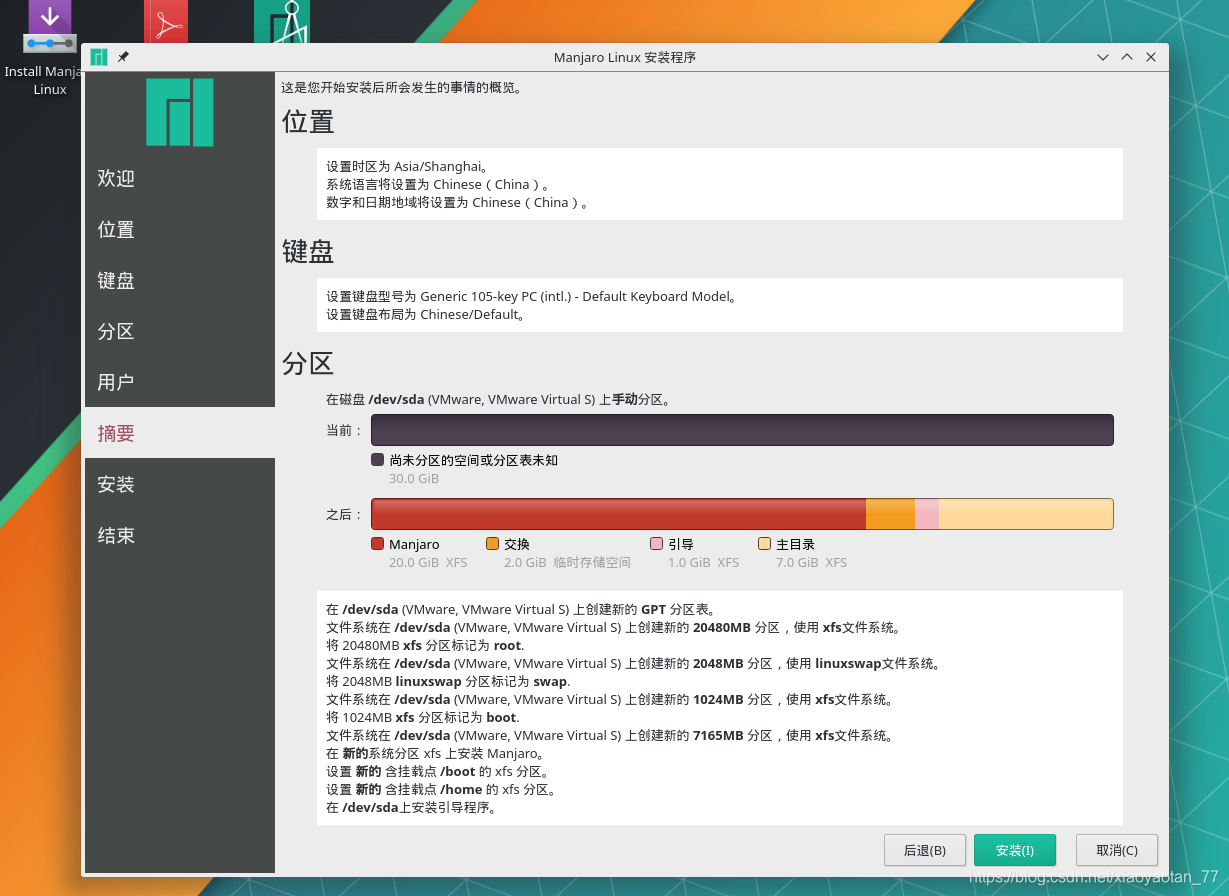
Task: Click the line marking 2048MB linuxswap as swap
Action: pos(449,681)
